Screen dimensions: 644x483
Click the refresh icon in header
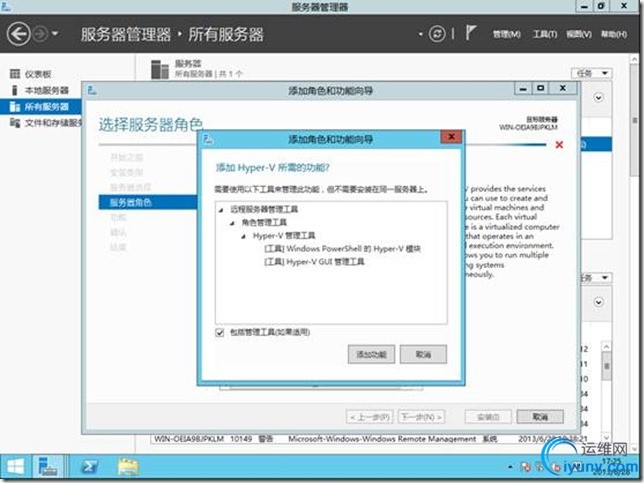click(x=437, y=34)
